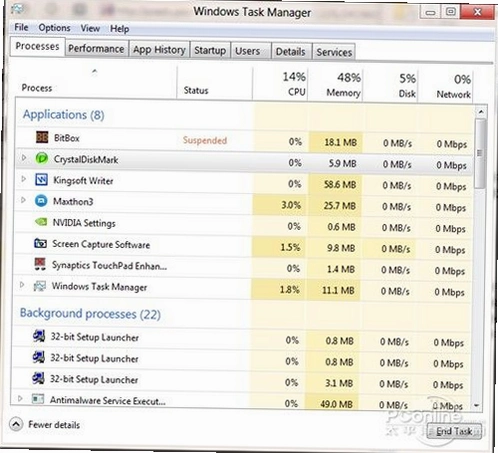Viewport: 498px width, 453px height.
Task: Sort by the CPU column header
Action: pos(280,84)
